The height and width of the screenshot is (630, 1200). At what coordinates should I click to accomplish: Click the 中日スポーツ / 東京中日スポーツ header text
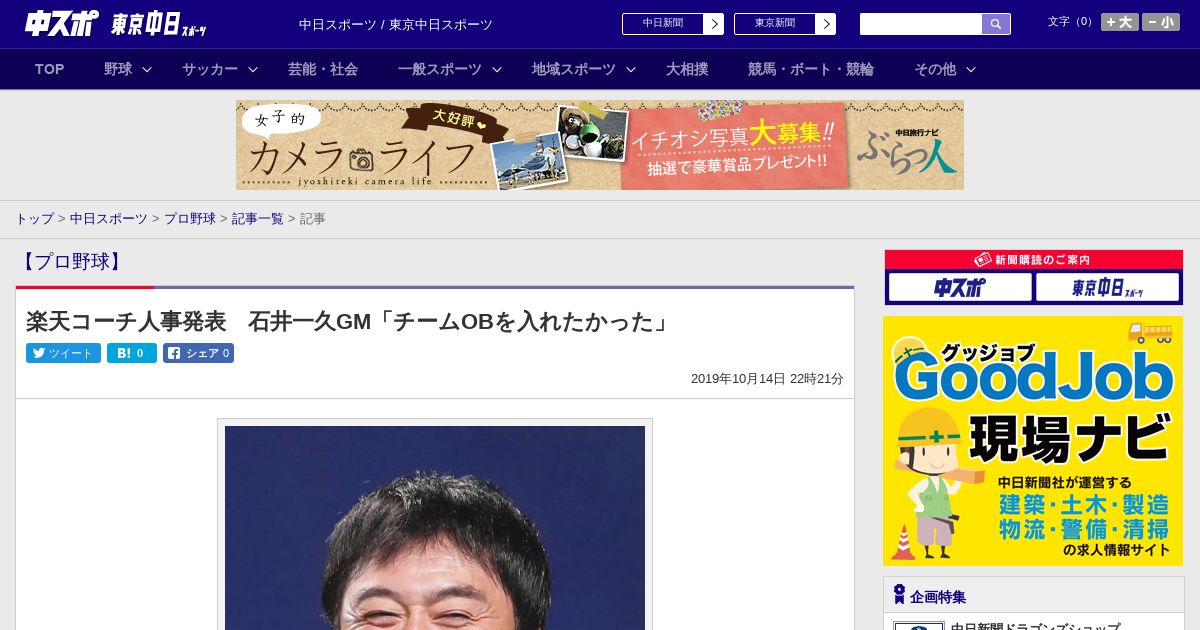(396, 24)
